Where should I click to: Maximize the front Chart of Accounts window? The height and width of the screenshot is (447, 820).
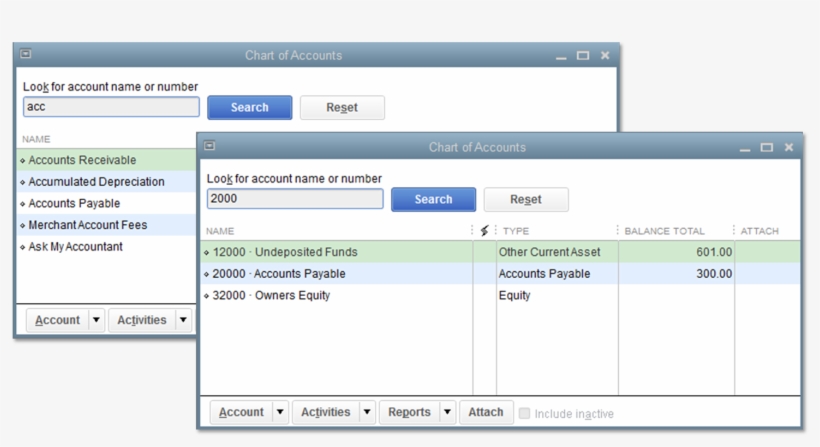click(767, 148)
